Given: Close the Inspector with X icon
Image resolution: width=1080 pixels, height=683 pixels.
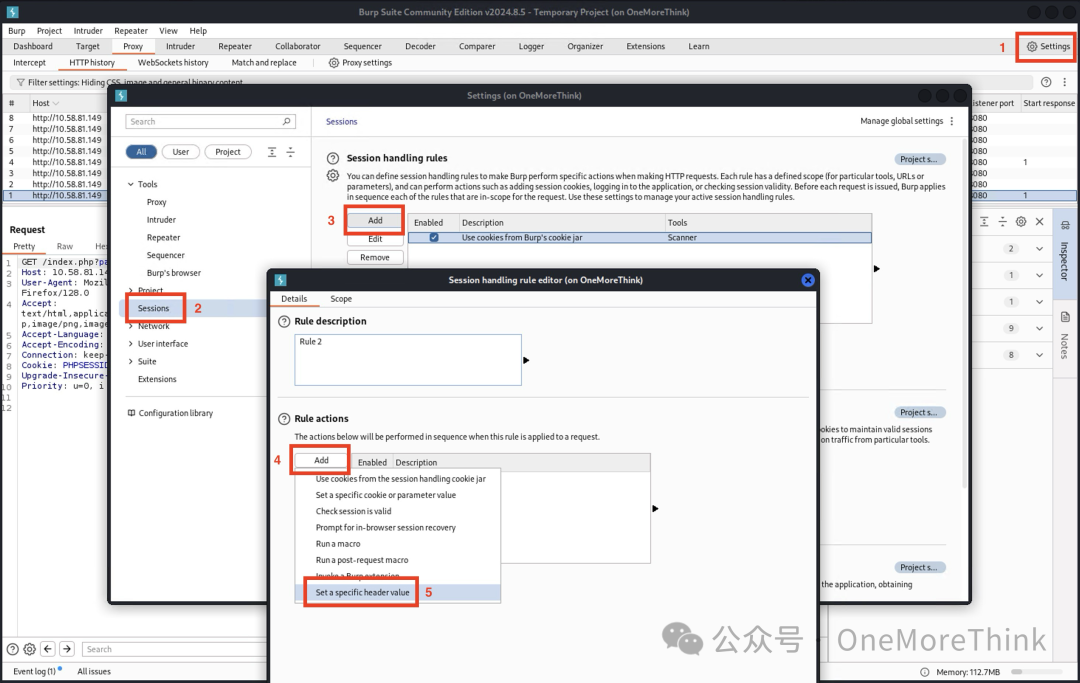Looking at the screenshot, I should 1039,221.
